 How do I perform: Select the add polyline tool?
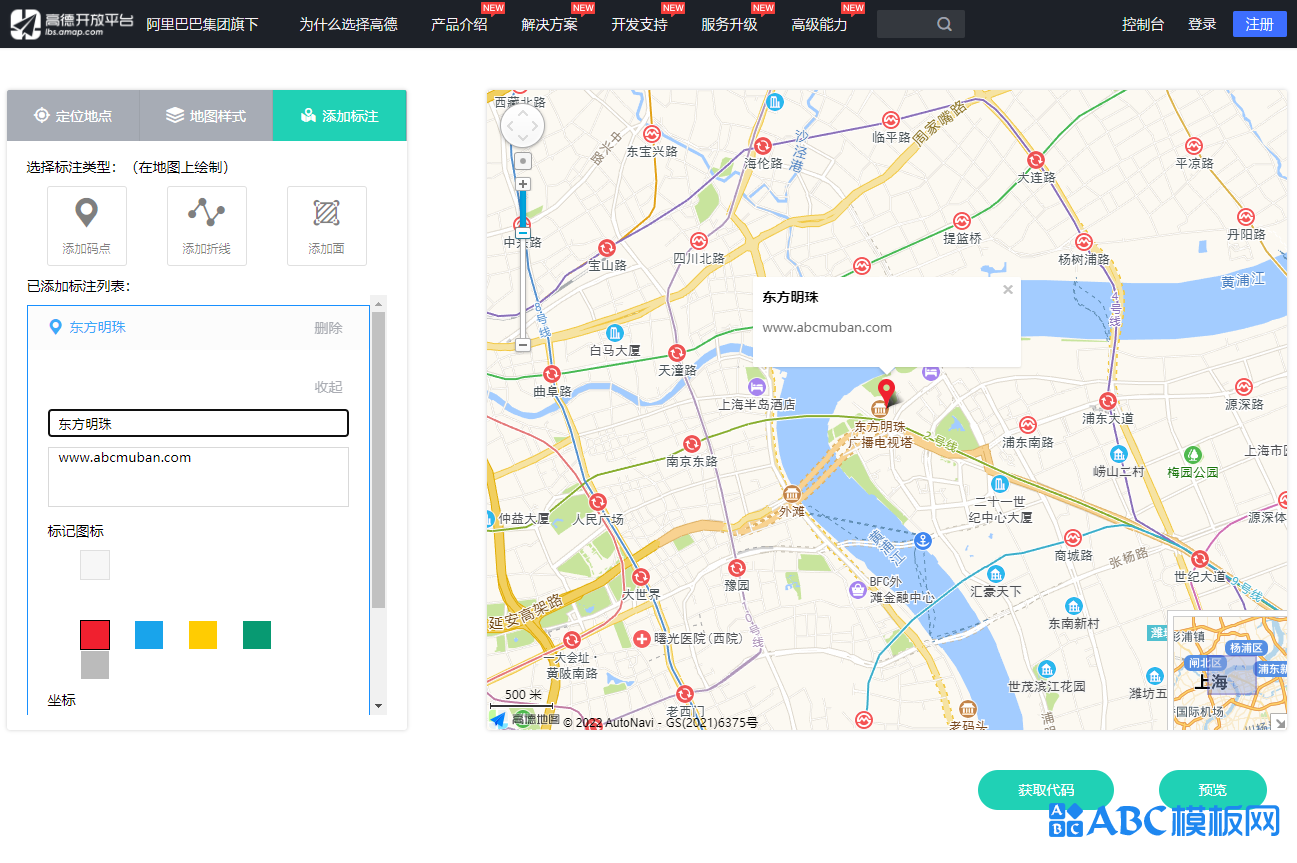(207, 226)
